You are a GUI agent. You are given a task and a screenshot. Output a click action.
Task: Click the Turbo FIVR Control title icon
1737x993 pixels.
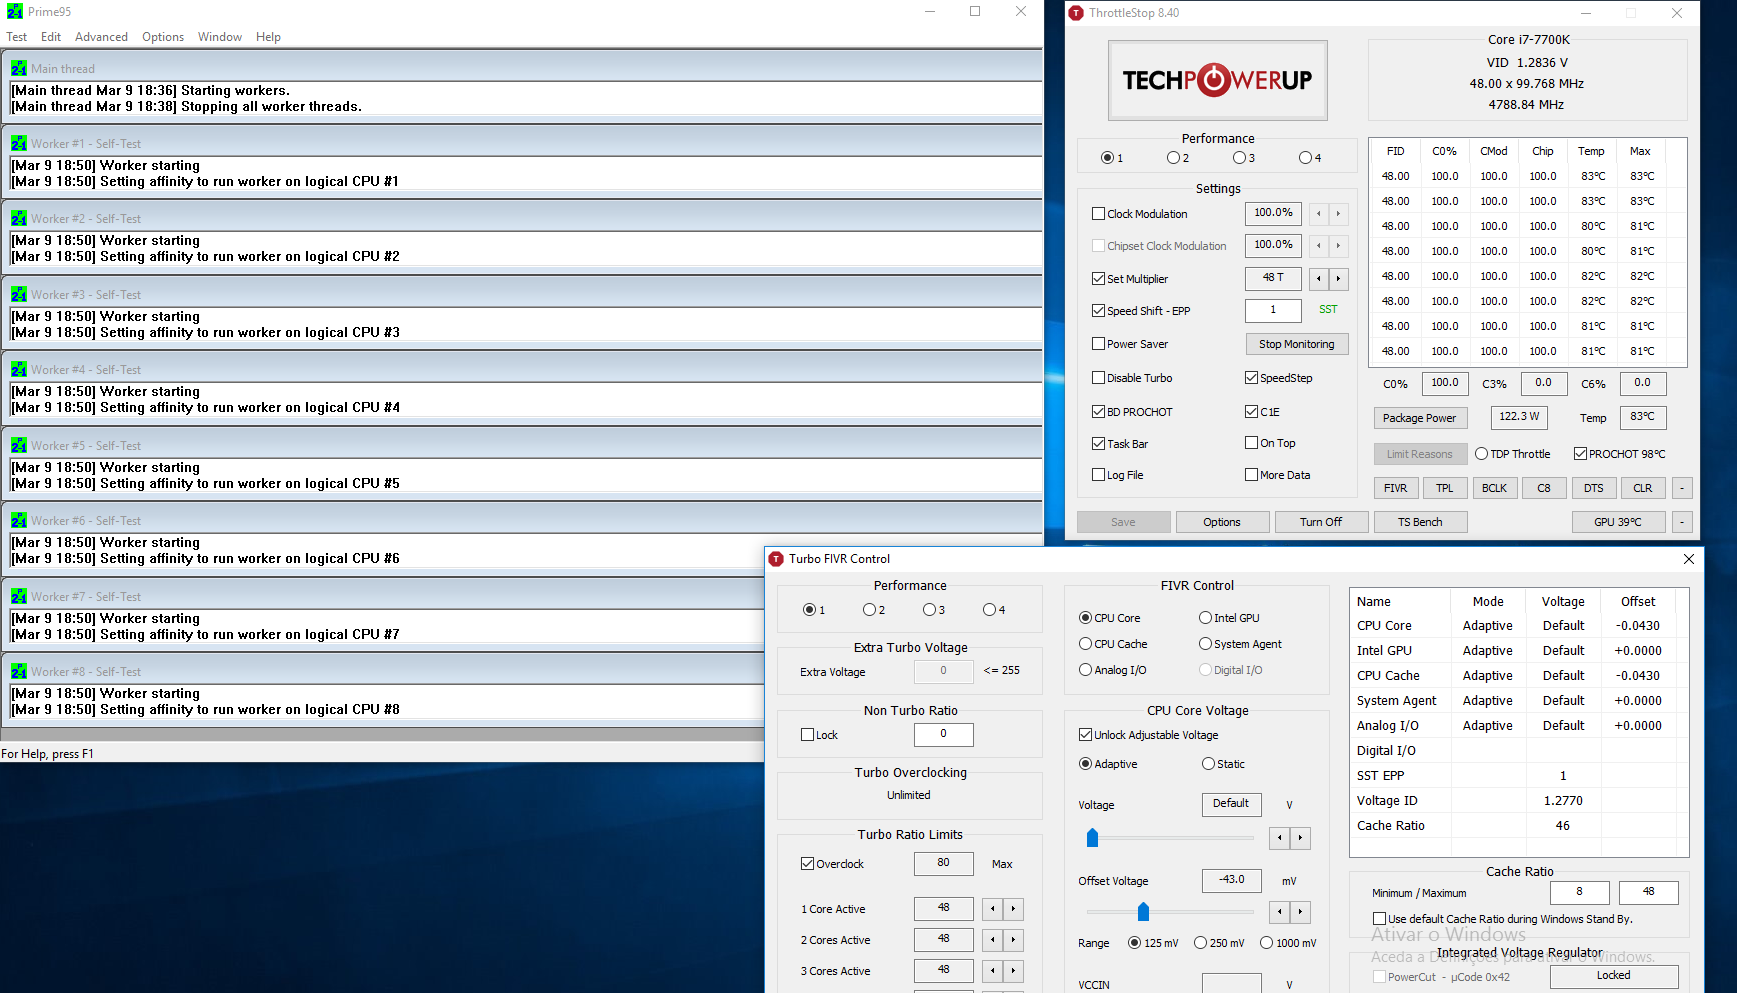click(x=776, y=559)
